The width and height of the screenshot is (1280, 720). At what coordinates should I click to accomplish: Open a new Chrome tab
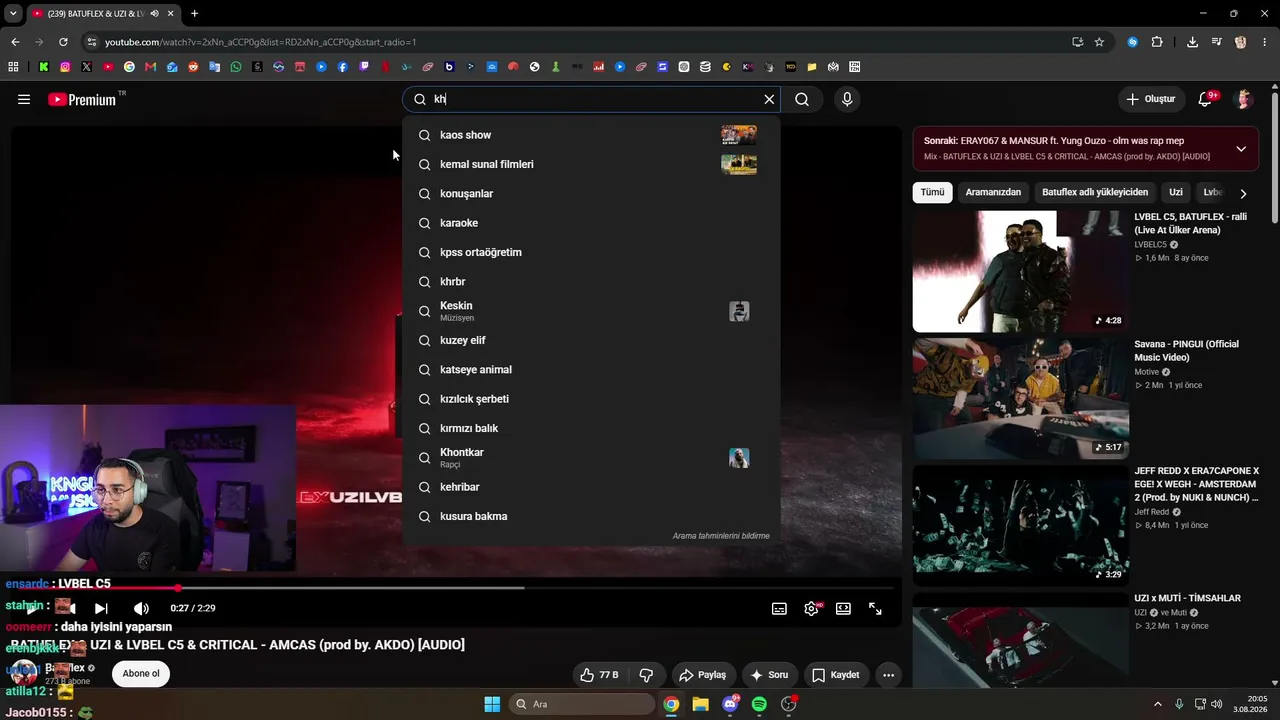click(194, 13)
